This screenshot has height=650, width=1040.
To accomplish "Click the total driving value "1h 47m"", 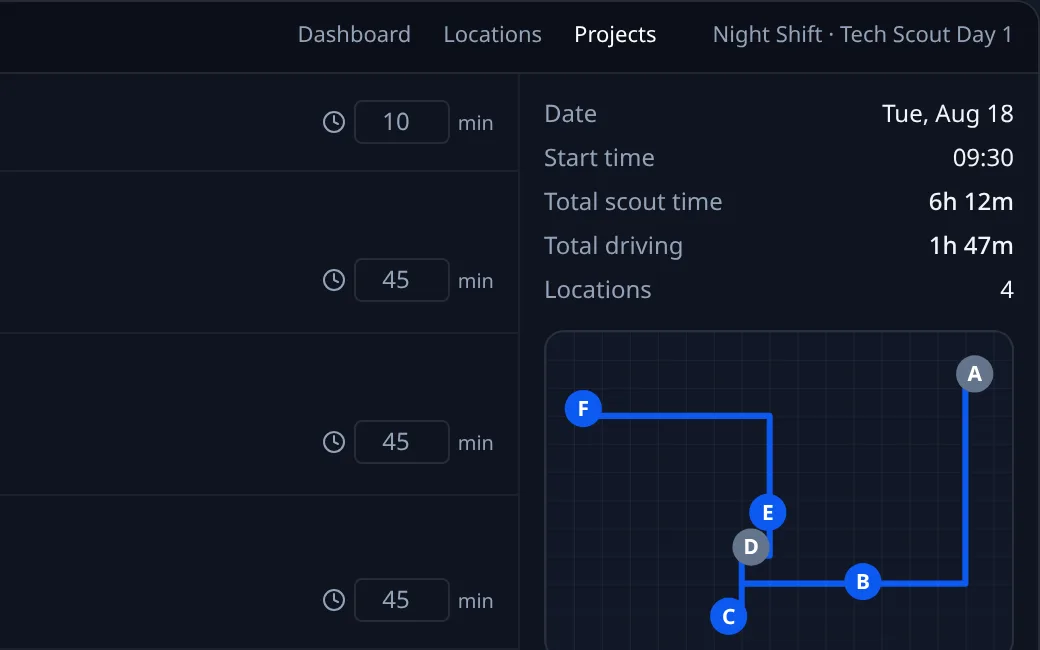I will coord(971,245).
